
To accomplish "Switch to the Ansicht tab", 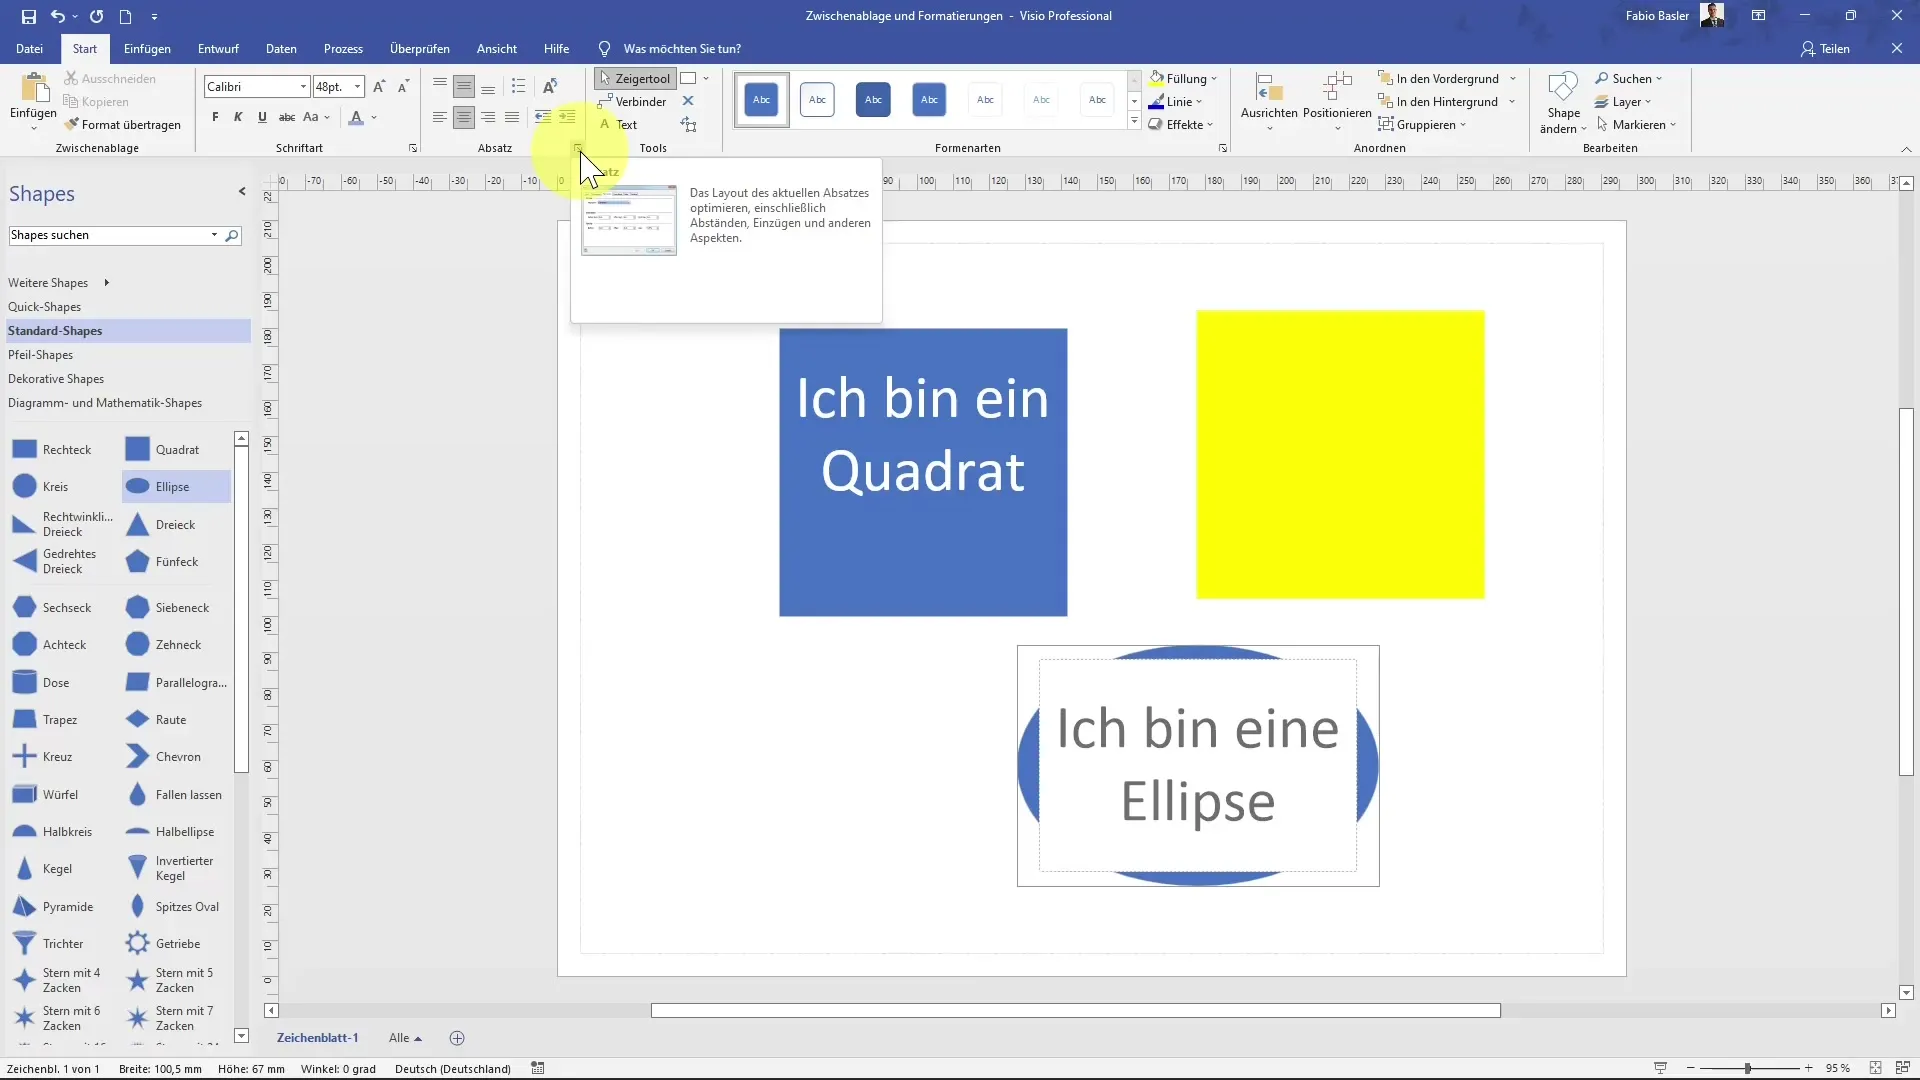I will coord(497,48).
